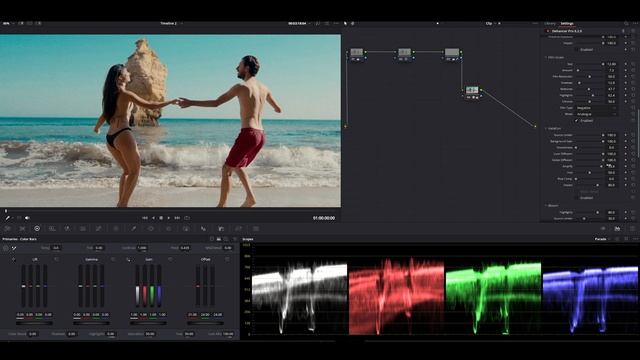640x360 pixels.
Task: Open the Magic Mask palette
Action: (x=186, y=229)
